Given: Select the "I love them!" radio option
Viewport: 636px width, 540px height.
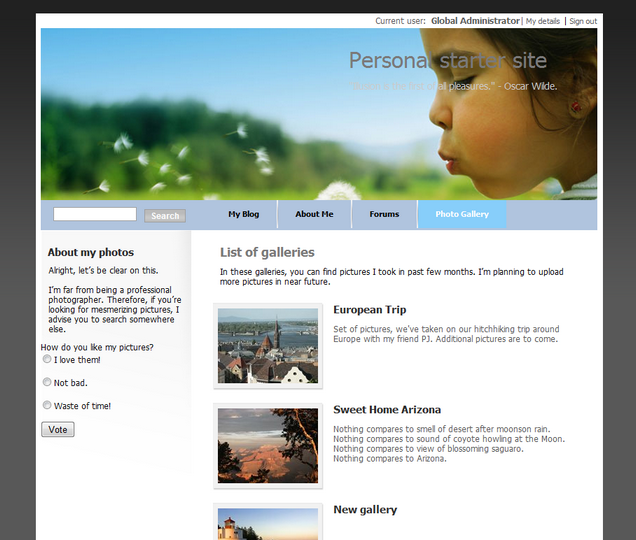Looking at the screenshot, I should click(x=47, y=359).
